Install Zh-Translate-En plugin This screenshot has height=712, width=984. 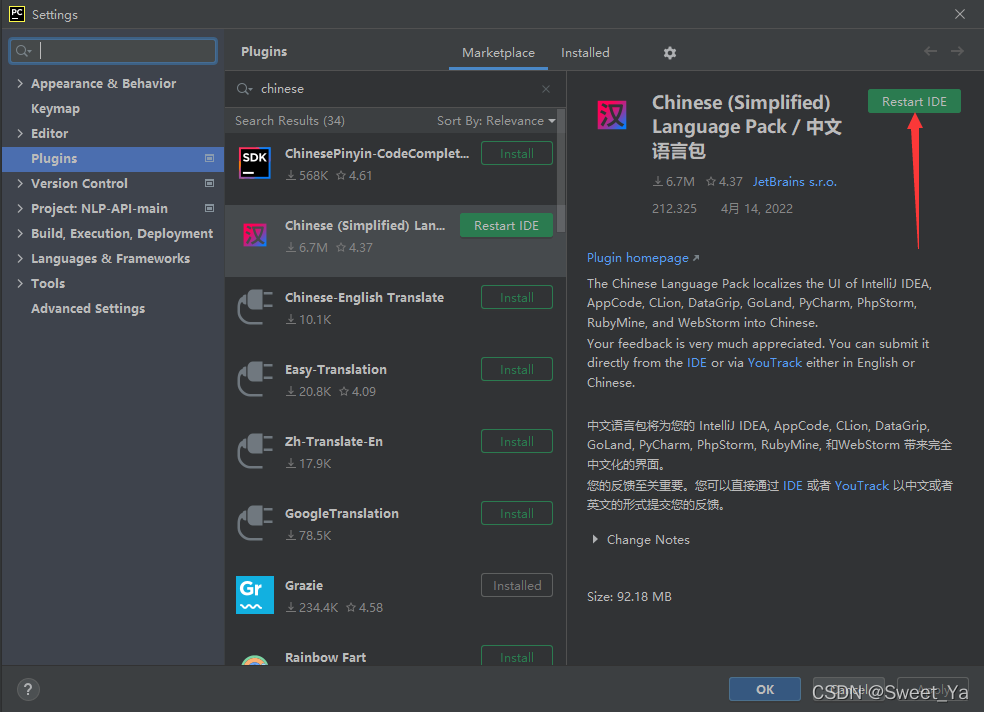tap(516, 442)
